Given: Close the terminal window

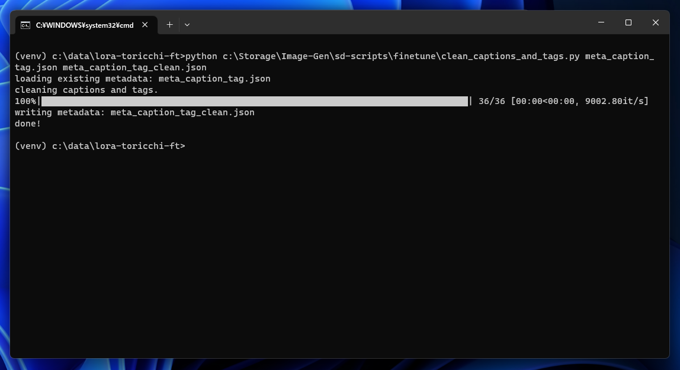Looking at the screenshot, I should click(655, 23).
